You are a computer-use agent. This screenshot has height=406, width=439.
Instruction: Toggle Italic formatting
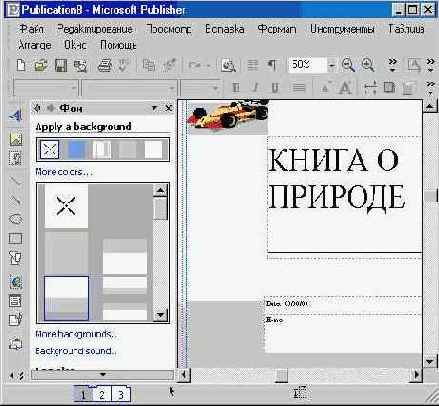tap(255, 88)
